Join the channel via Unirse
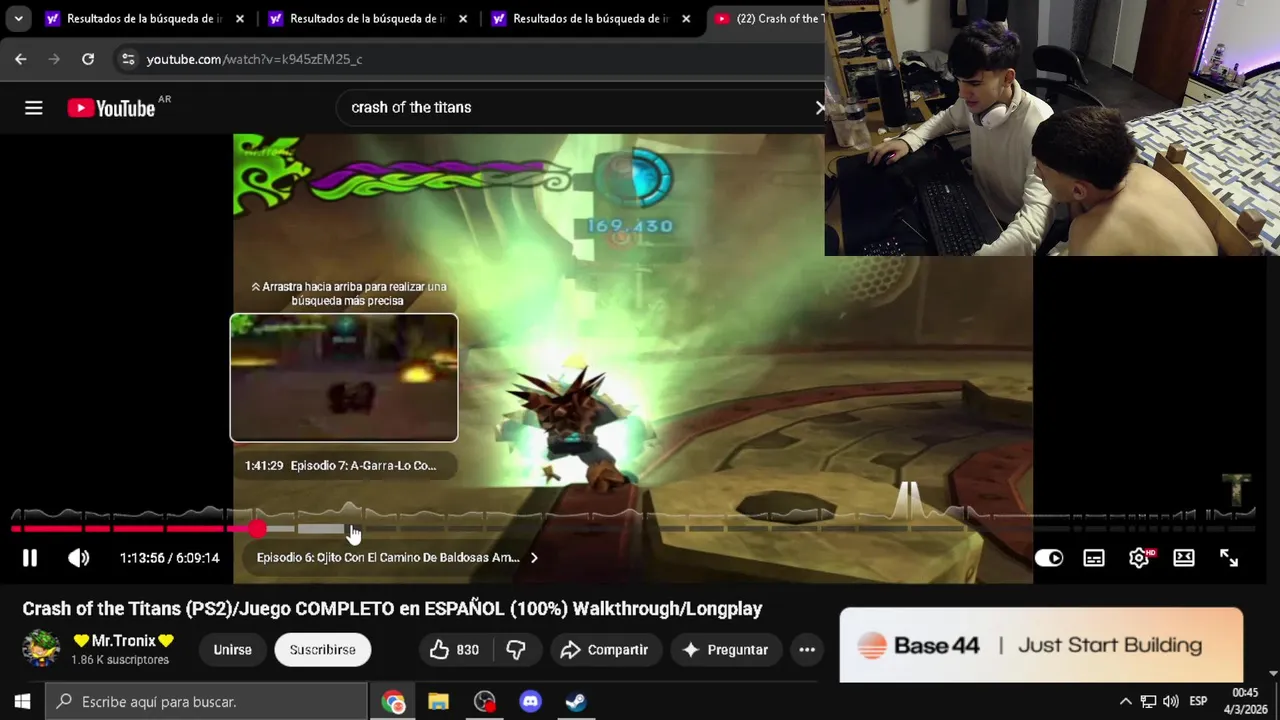Viewport: 1280px width, 720px height. 232,650
